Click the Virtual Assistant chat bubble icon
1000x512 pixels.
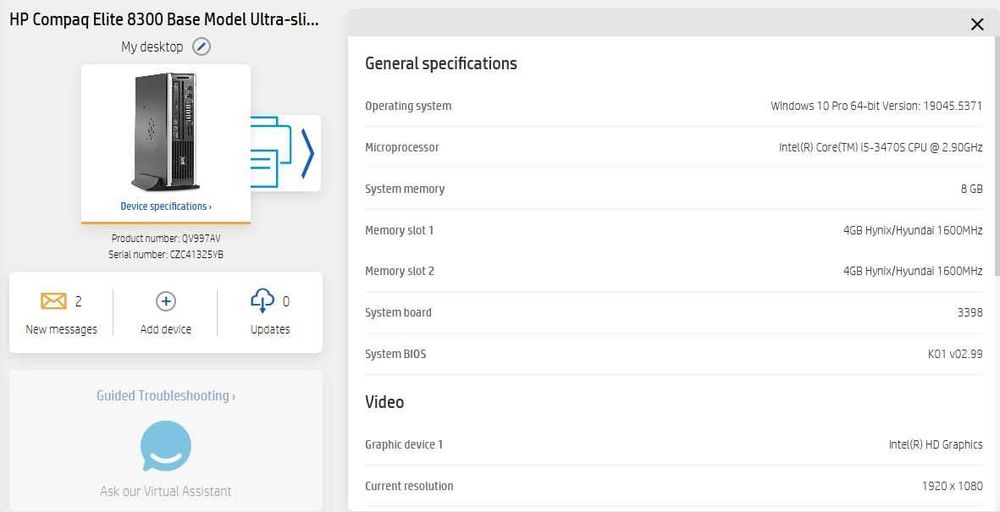pyautogui.click(x=166, y=446)
